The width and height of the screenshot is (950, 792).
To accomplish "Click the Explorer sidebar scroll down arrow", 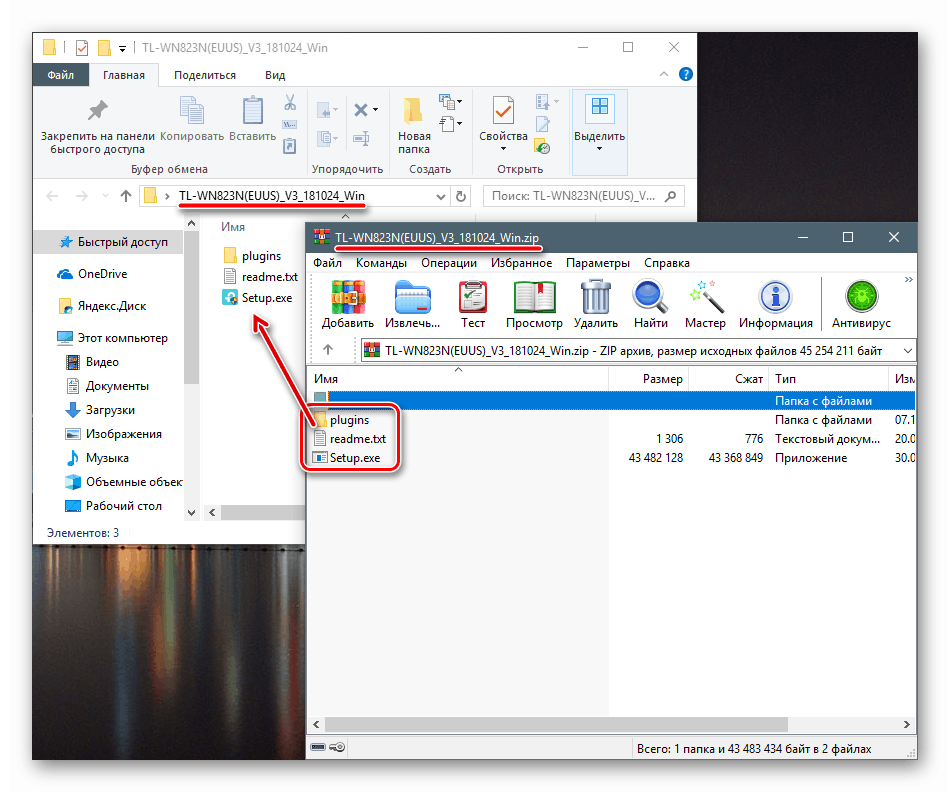I will (191, 513).
